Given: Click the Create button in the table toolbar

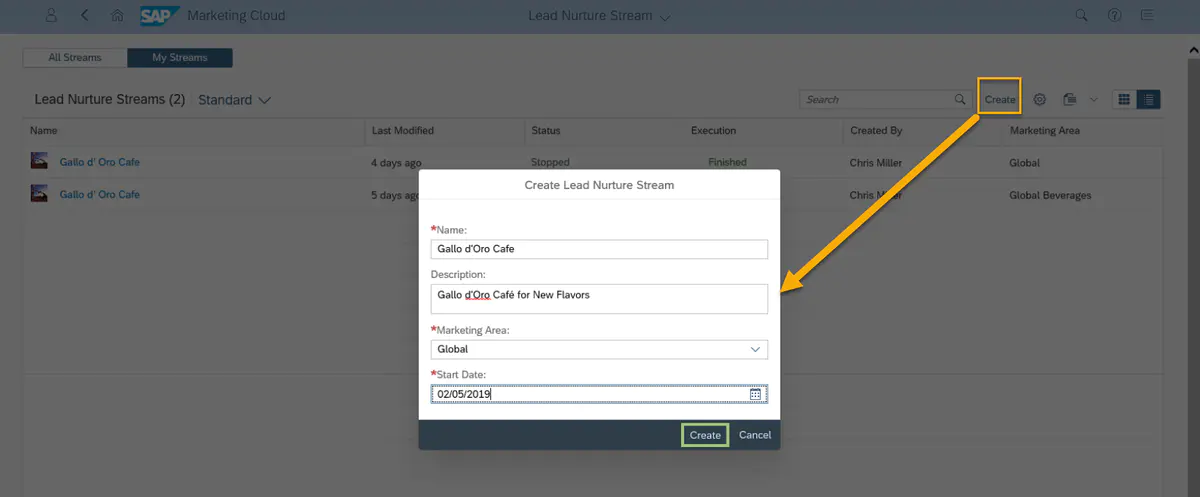Looking at the screenshot, I should click(x=999, y=100).
